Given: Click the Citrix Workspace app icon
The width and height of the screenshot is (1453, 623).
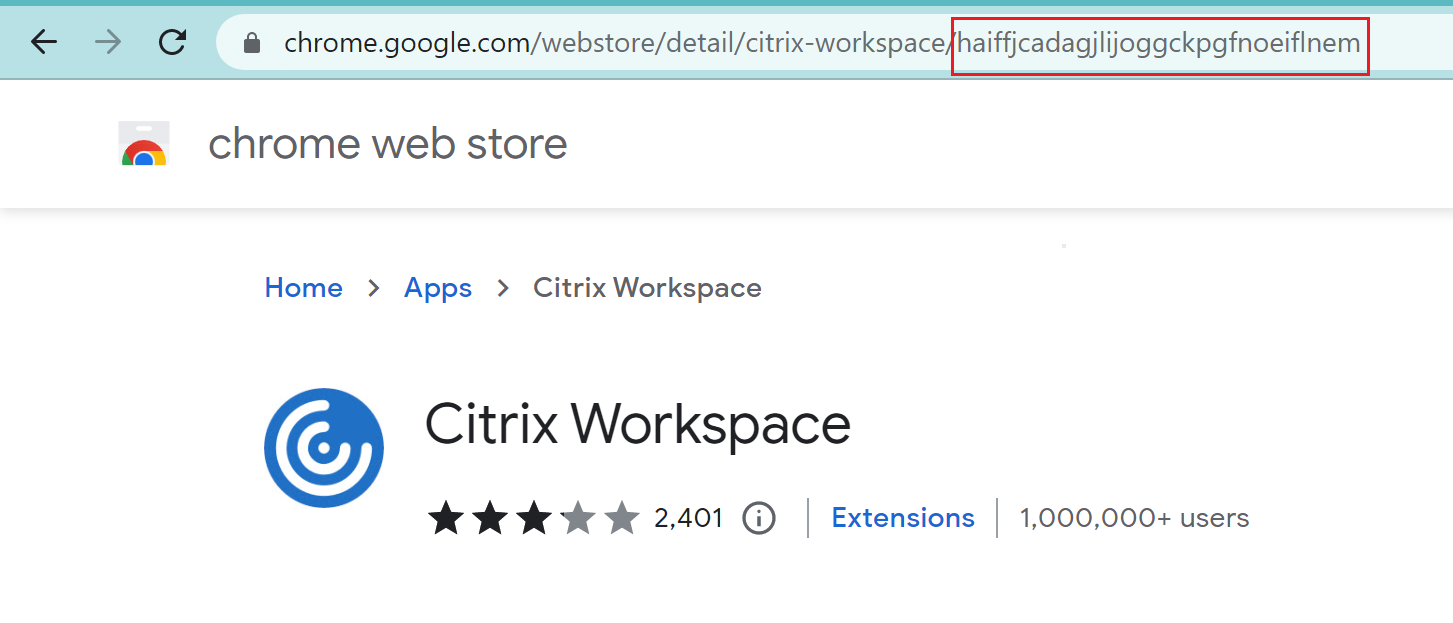Looking at the screenshot, I should 324,448.
